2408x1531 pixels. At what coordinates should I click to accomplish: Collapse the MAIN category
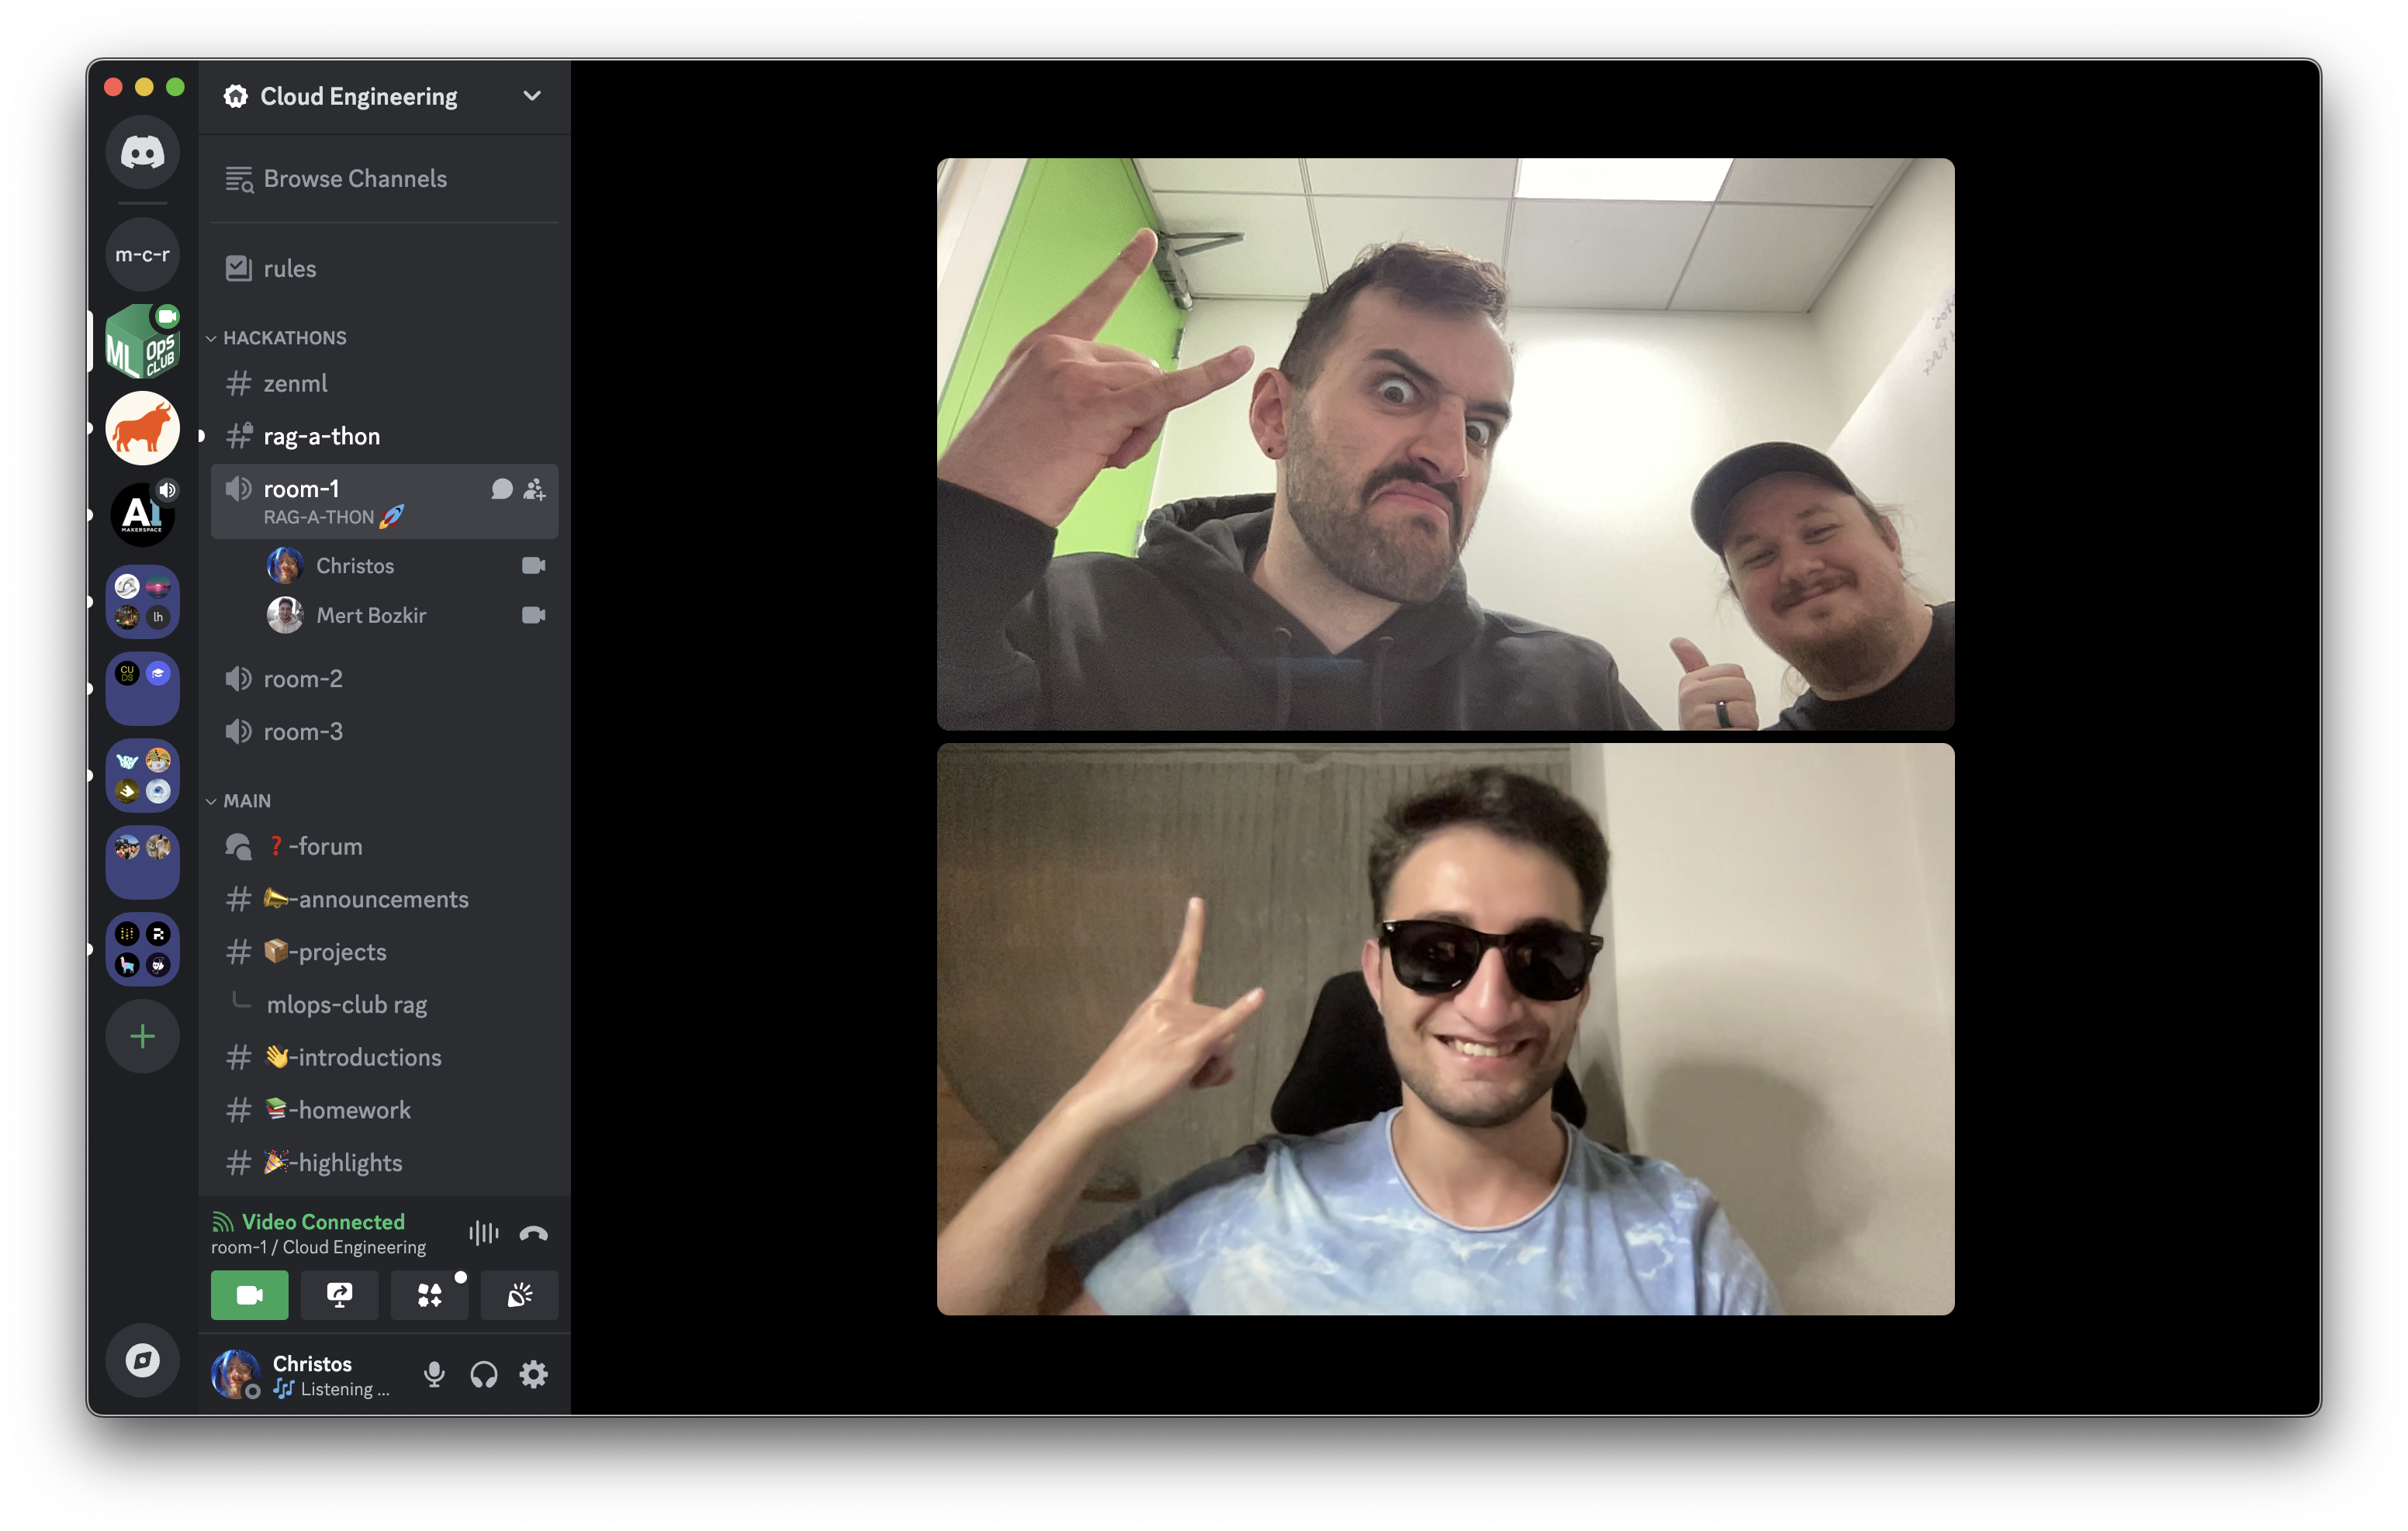pyautogui.click(x=246, y=801)
